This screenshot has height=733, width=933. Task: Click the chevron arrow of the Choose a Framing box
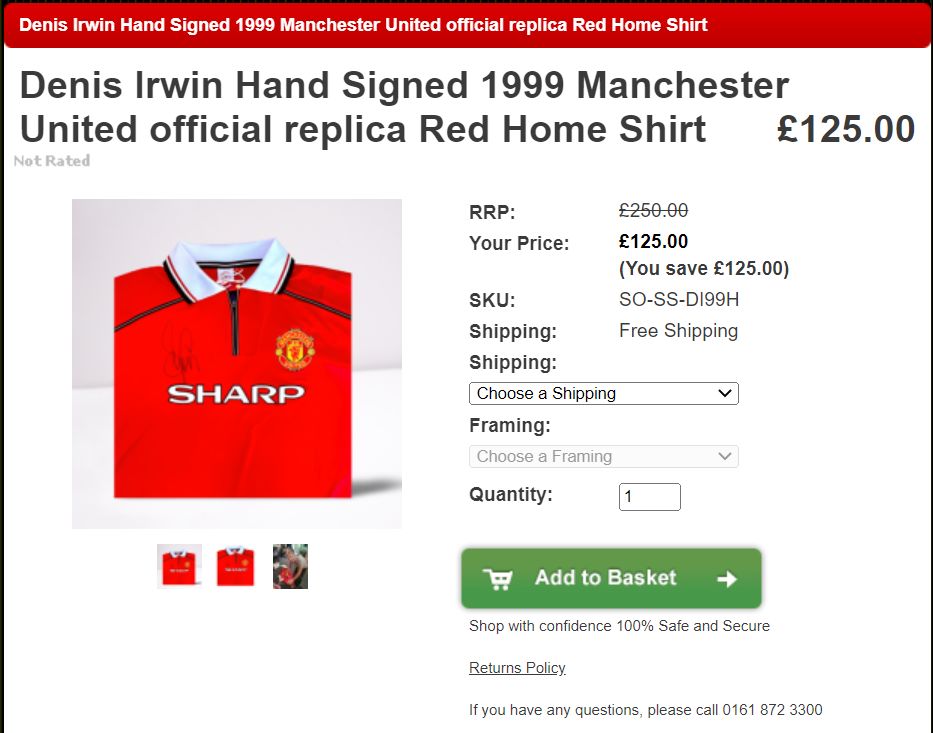click(724, 456)
